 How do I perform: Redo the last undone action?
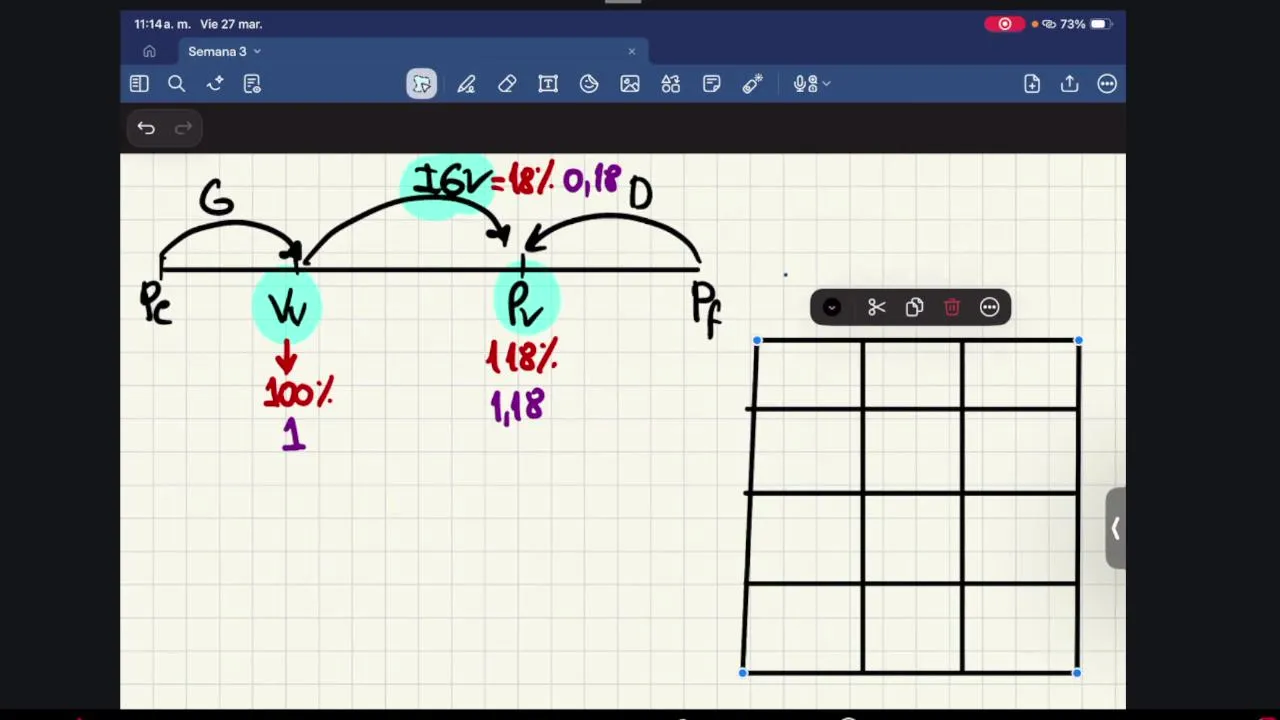point(183,128)
